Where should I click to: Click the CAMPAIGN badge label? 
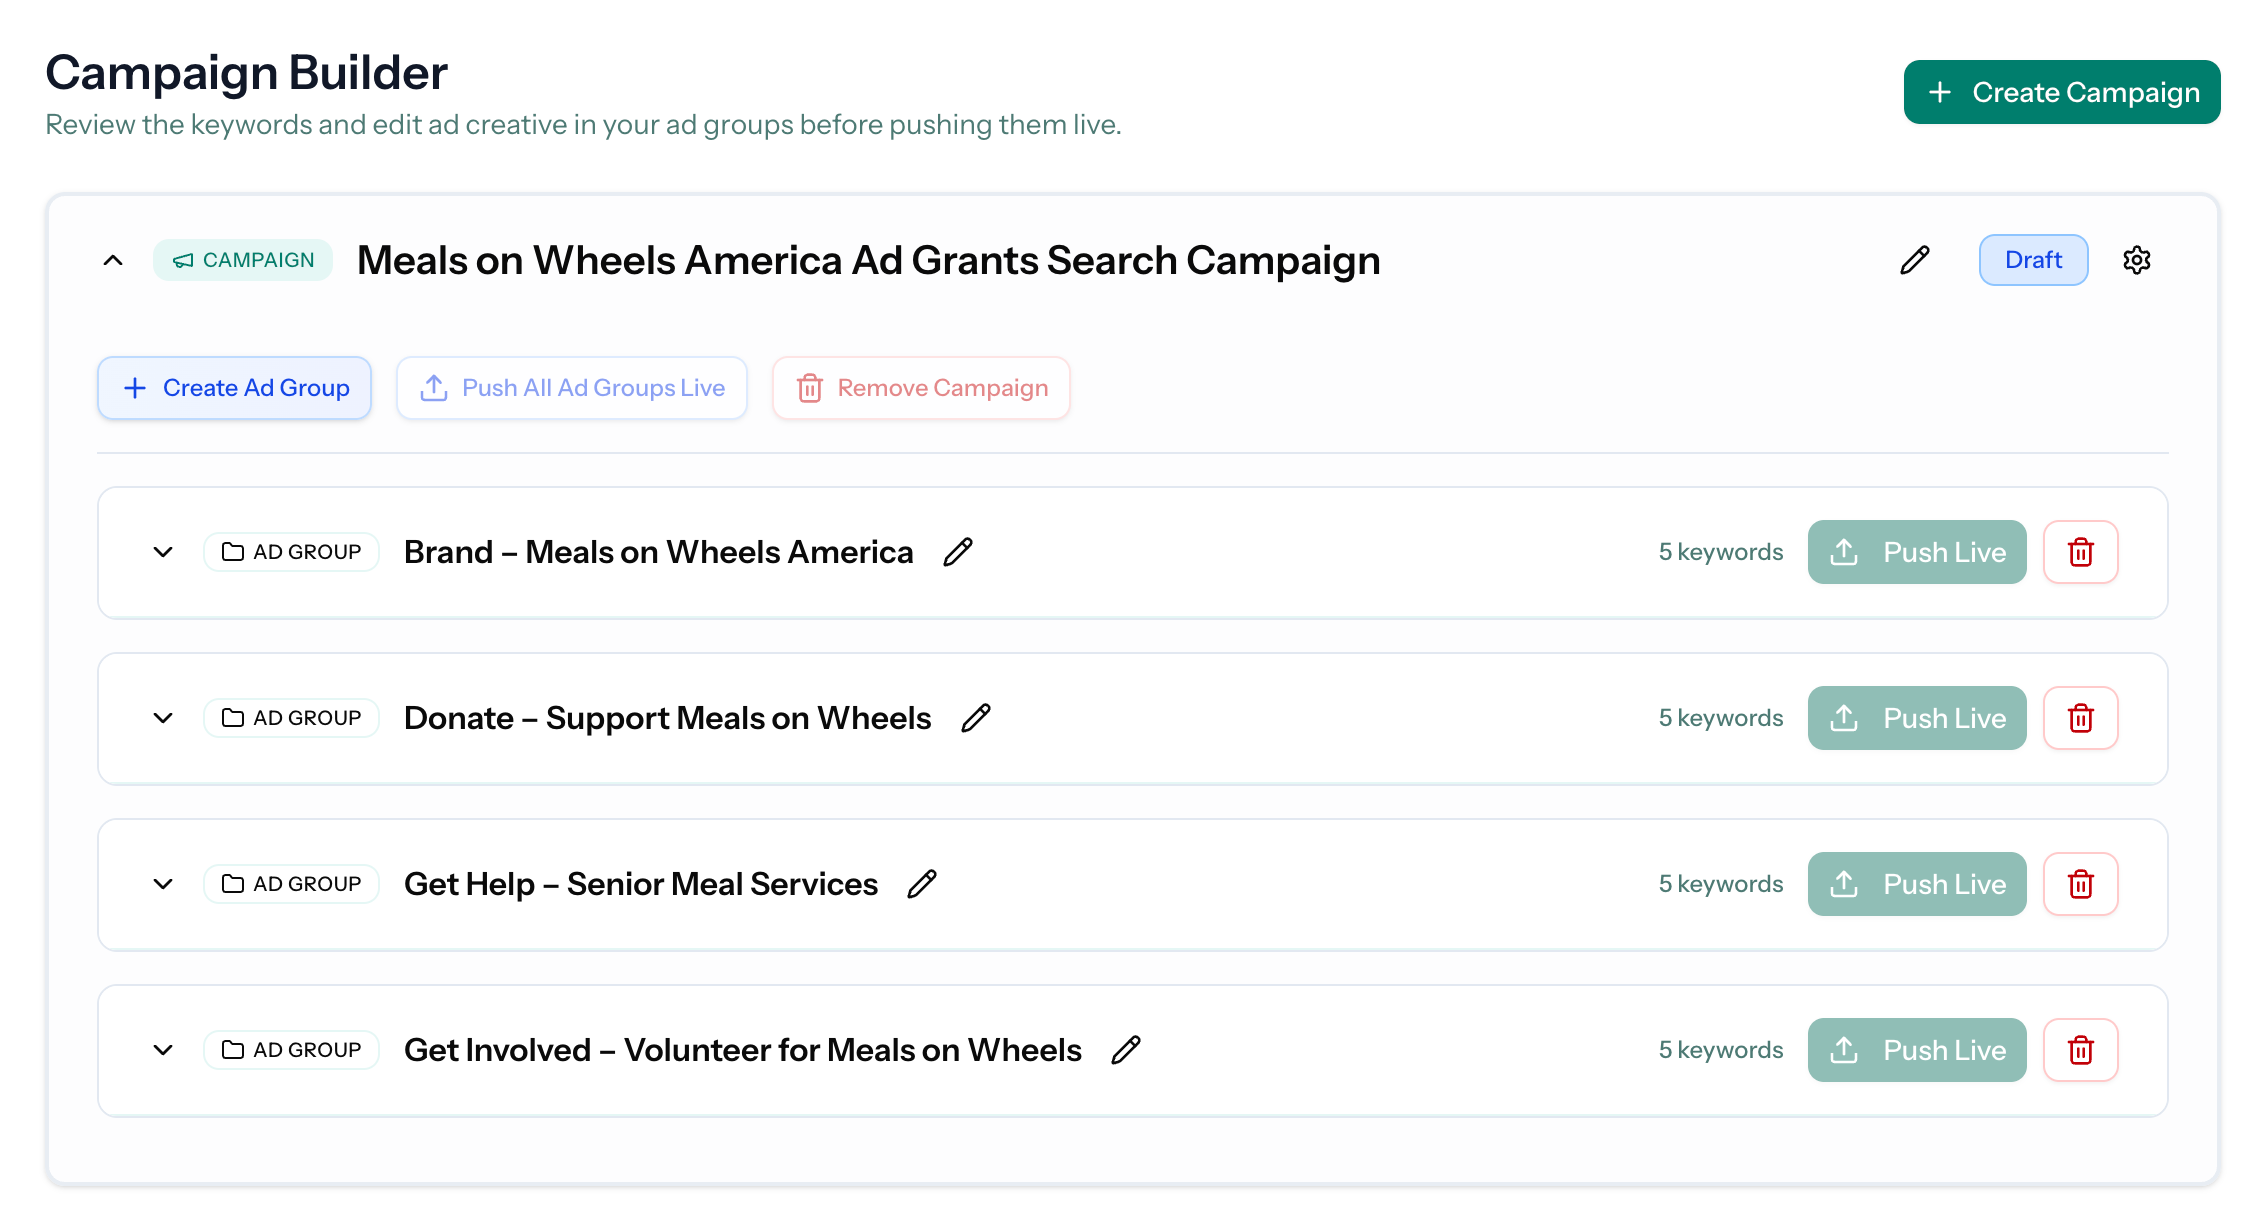point(242,260)
